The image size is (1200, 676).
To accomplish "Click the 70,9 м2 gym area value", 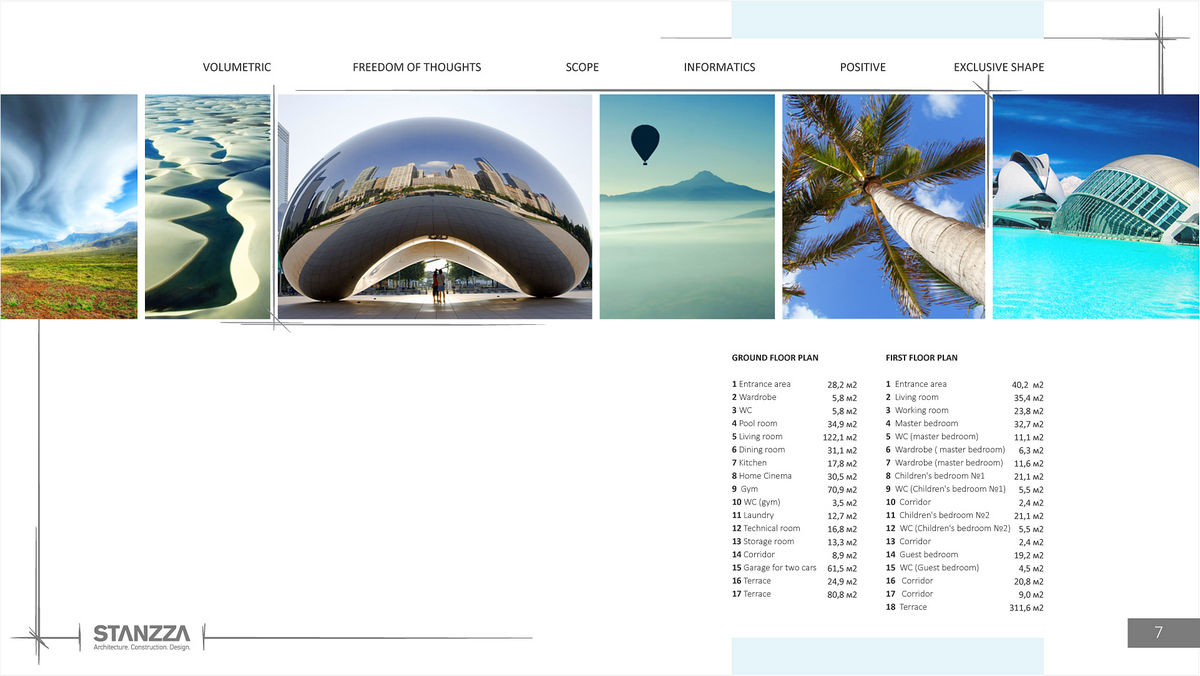I will click(842, 490).
